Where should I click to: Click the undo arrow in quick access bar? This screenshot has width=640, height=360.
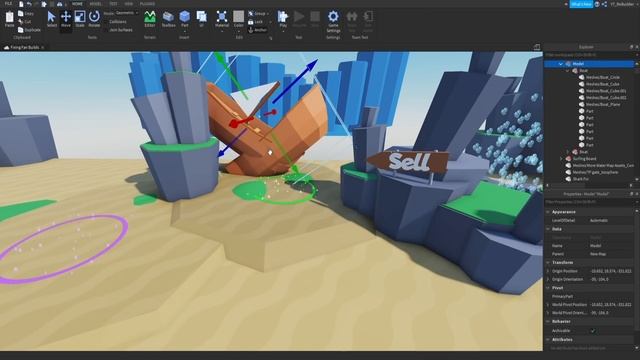29,4
